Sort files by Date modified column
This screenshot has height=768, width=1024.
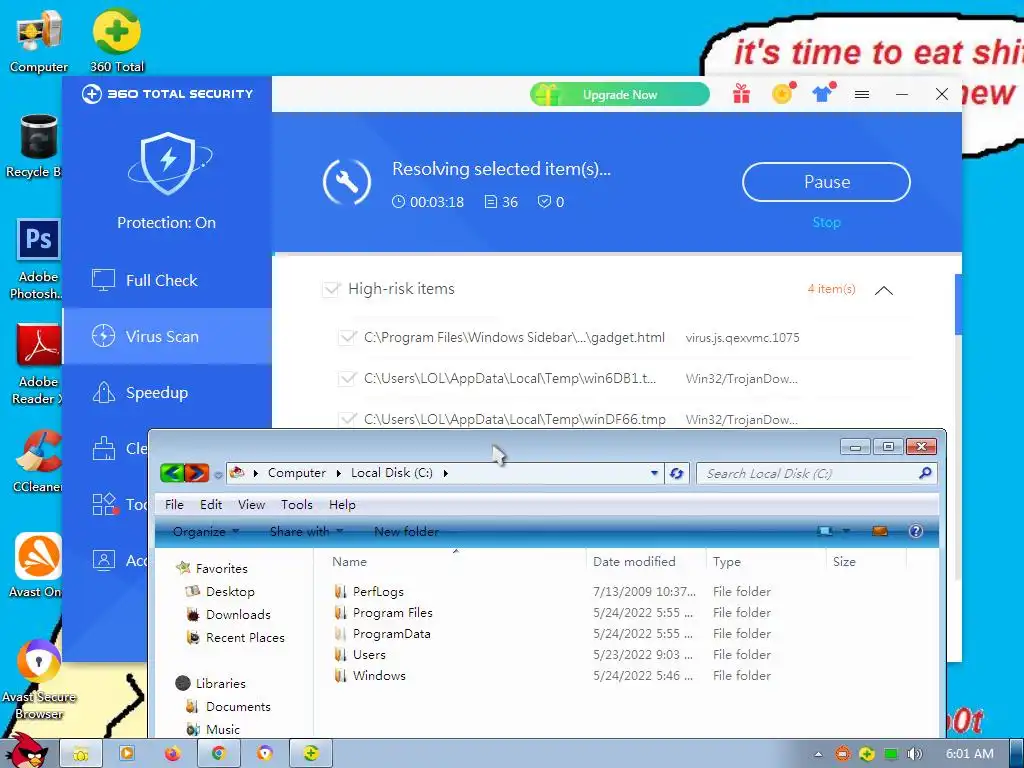[645, 562]
